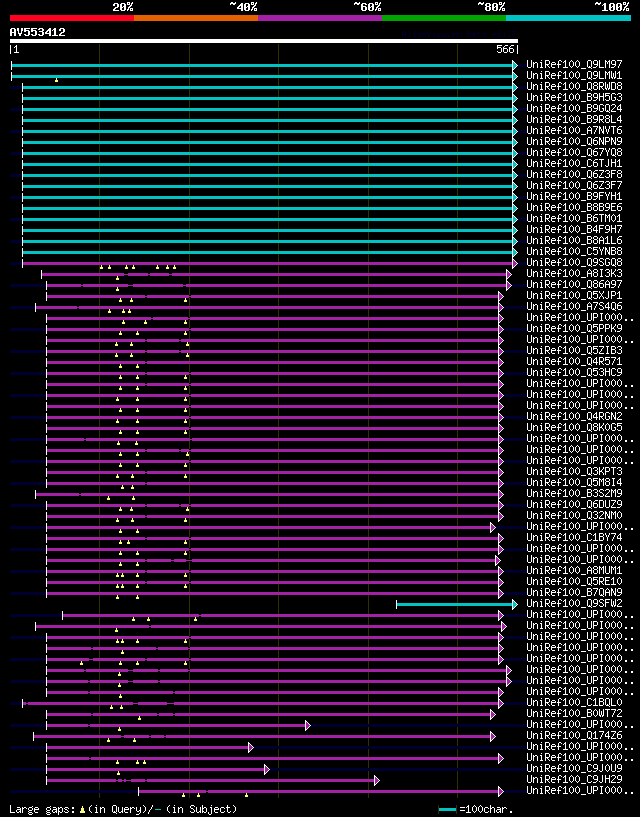Select the UniRef100_Q6DUZ9 label

[x=574, y=505]
